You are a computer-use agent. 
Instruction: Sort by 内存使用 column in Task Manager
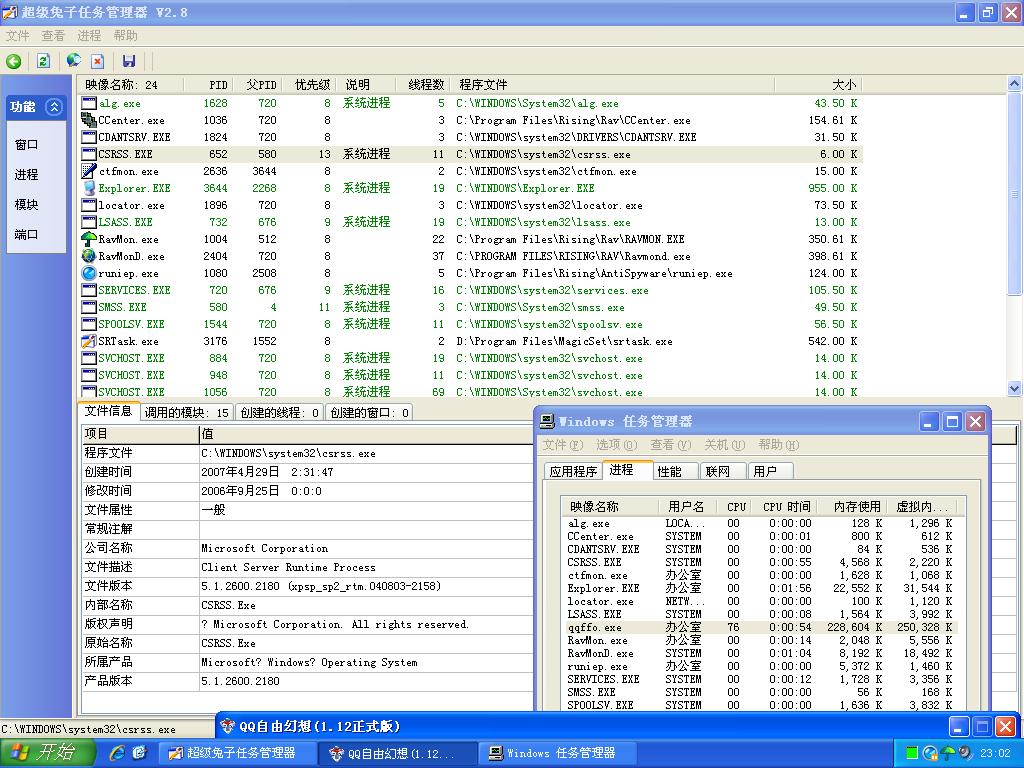[856, 506]
